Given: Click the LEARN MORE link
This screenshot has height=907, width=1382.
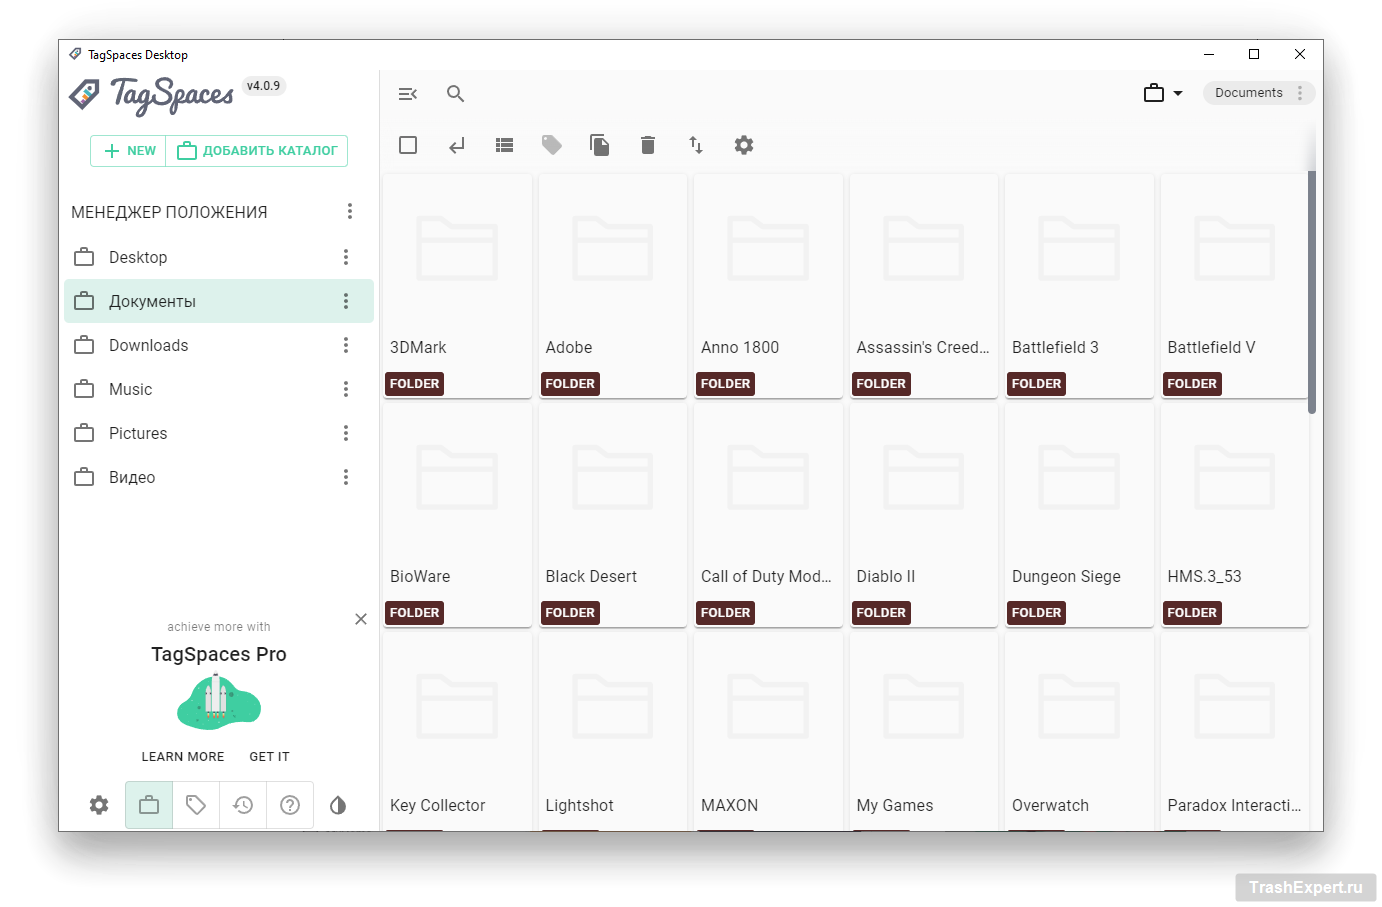Looking at the screenshot, I should tap(183, 757).
